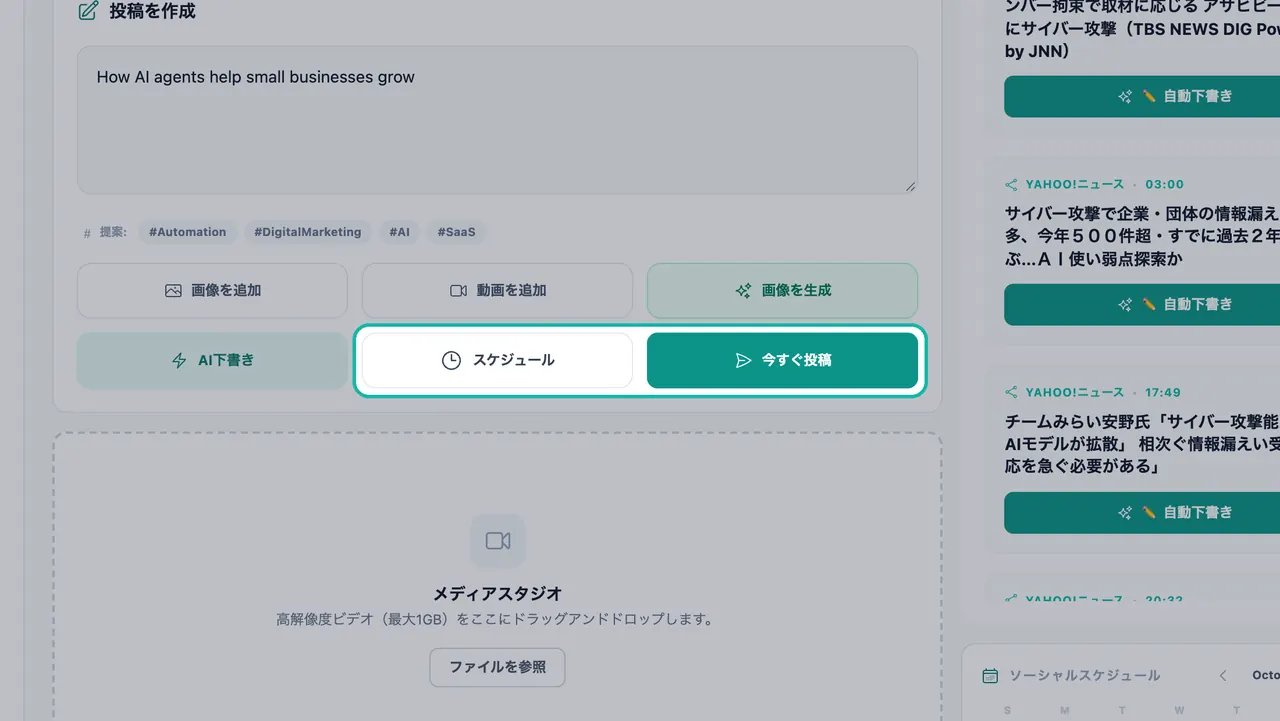
Task: Generate an image with 画像を生成
Action: [x=782, y=291]
